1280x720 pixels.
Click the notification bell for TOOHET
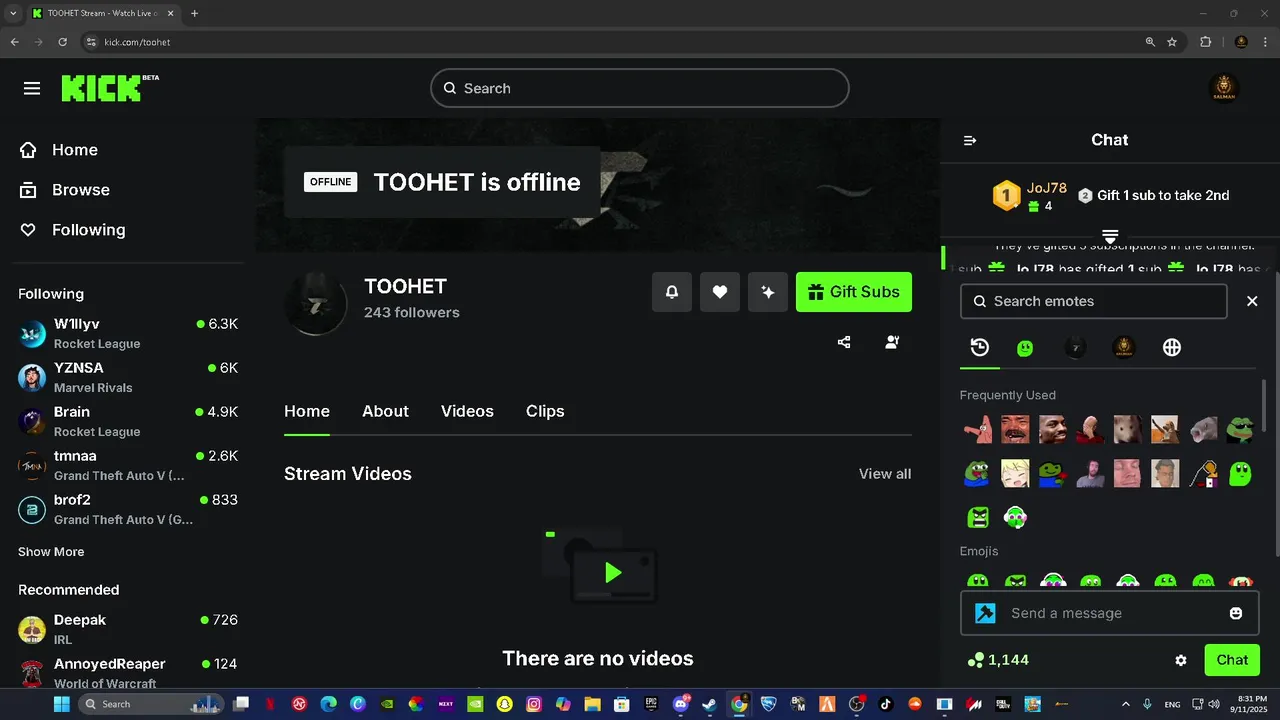point(672,292)
